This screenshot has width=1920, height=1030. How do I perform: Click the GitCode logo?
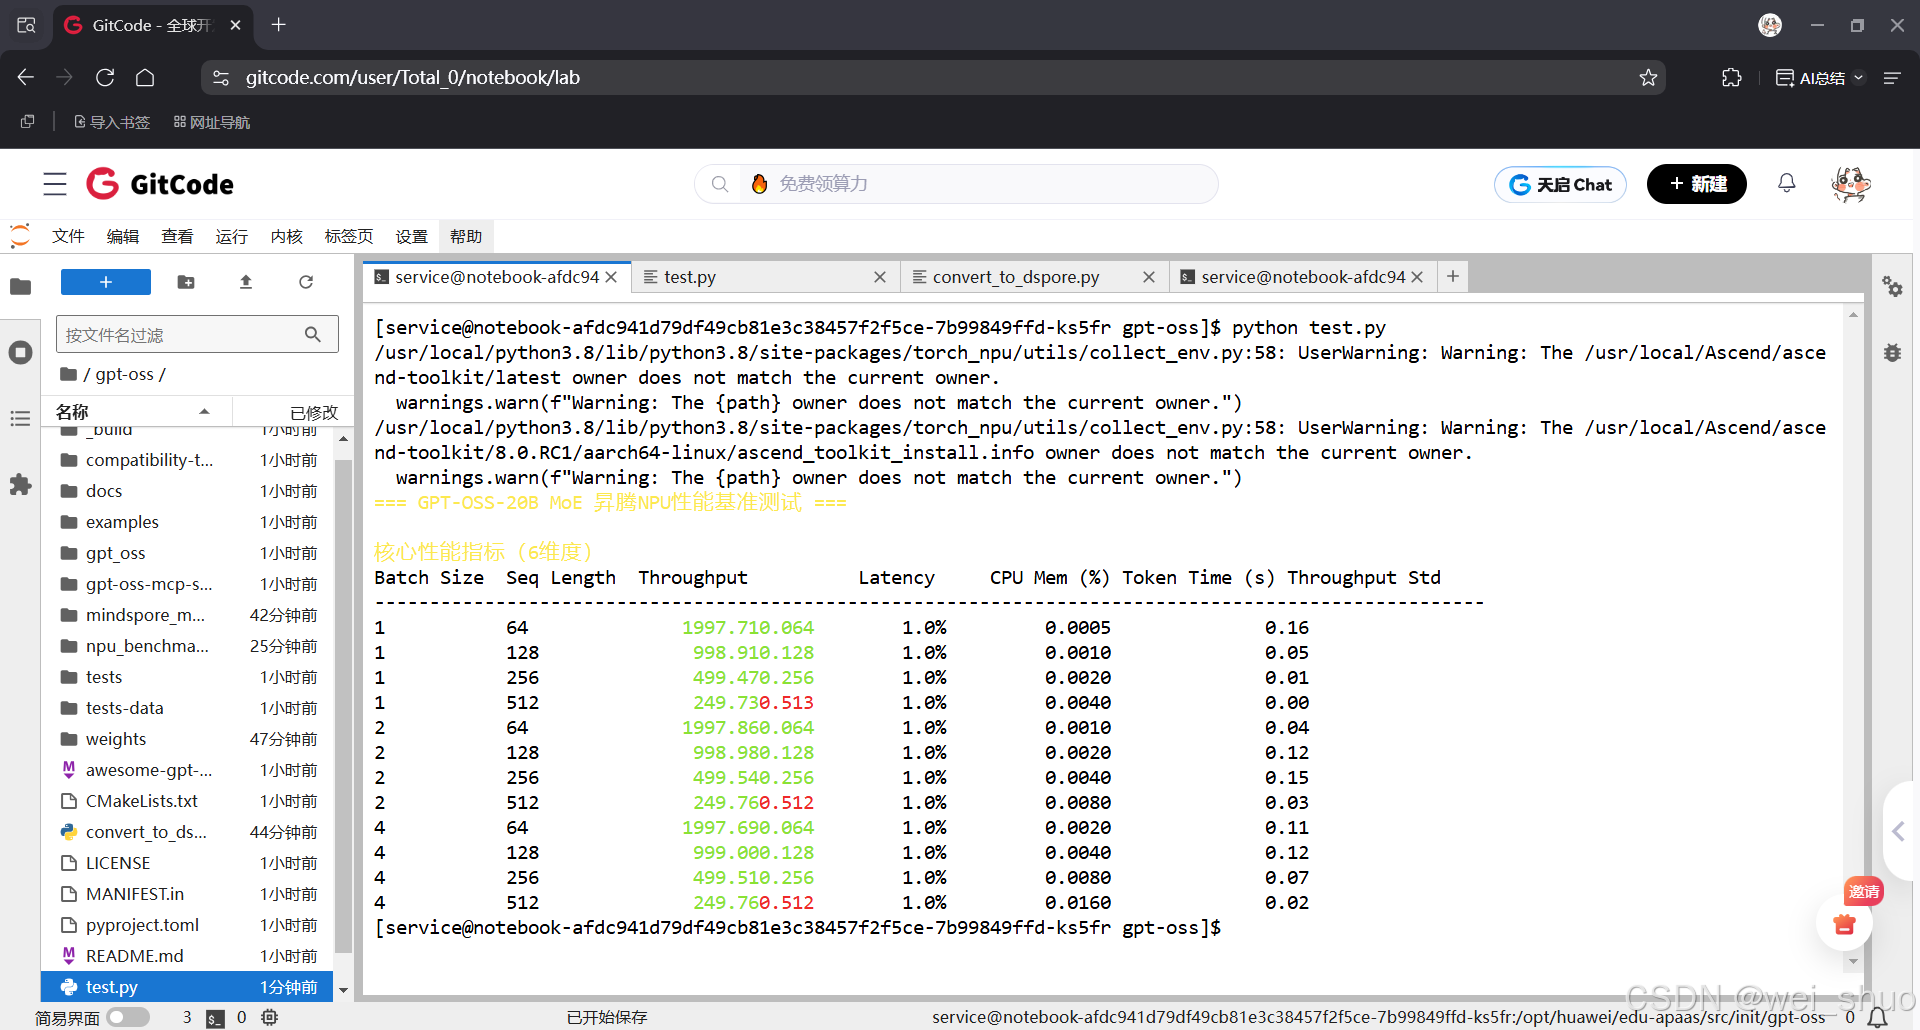point(160,184)
